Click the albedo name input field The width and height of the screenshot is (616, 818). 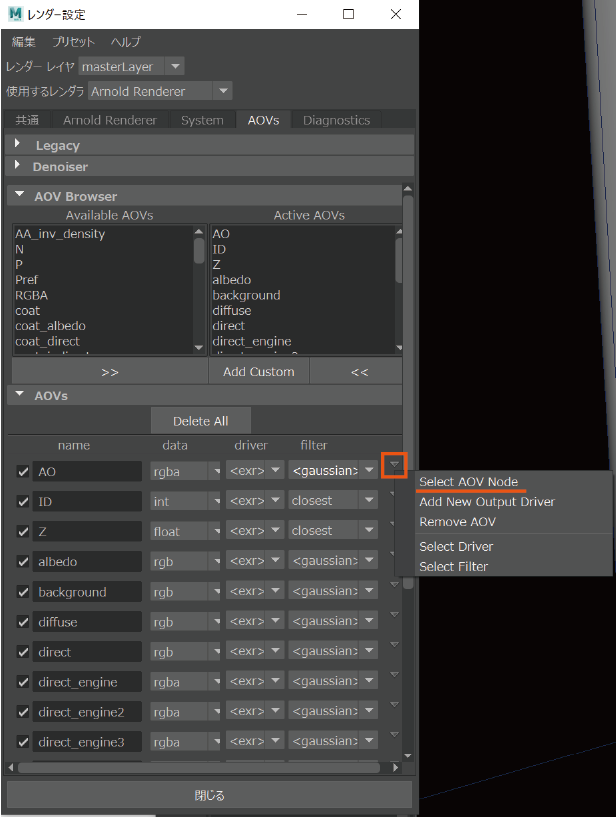[x=87, y=562]
